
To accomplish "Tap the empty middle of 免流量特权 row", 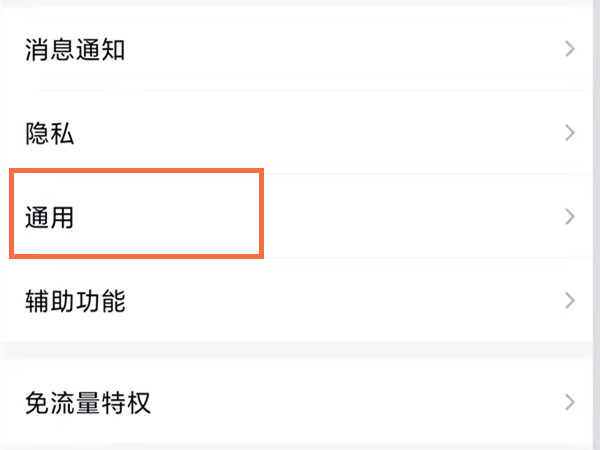I will 350,404.
